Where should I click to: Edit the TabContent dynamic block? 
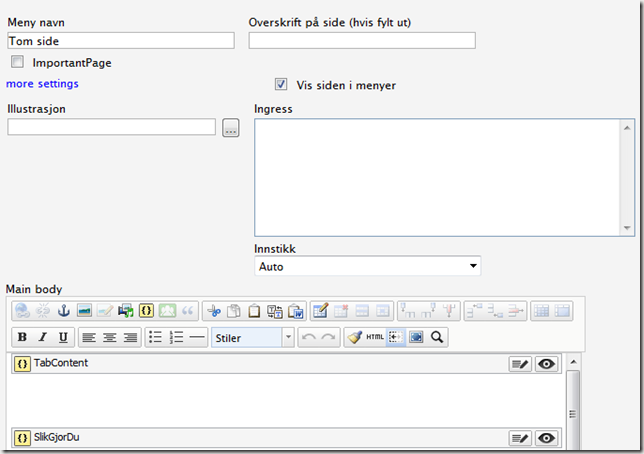pos(520,364)
